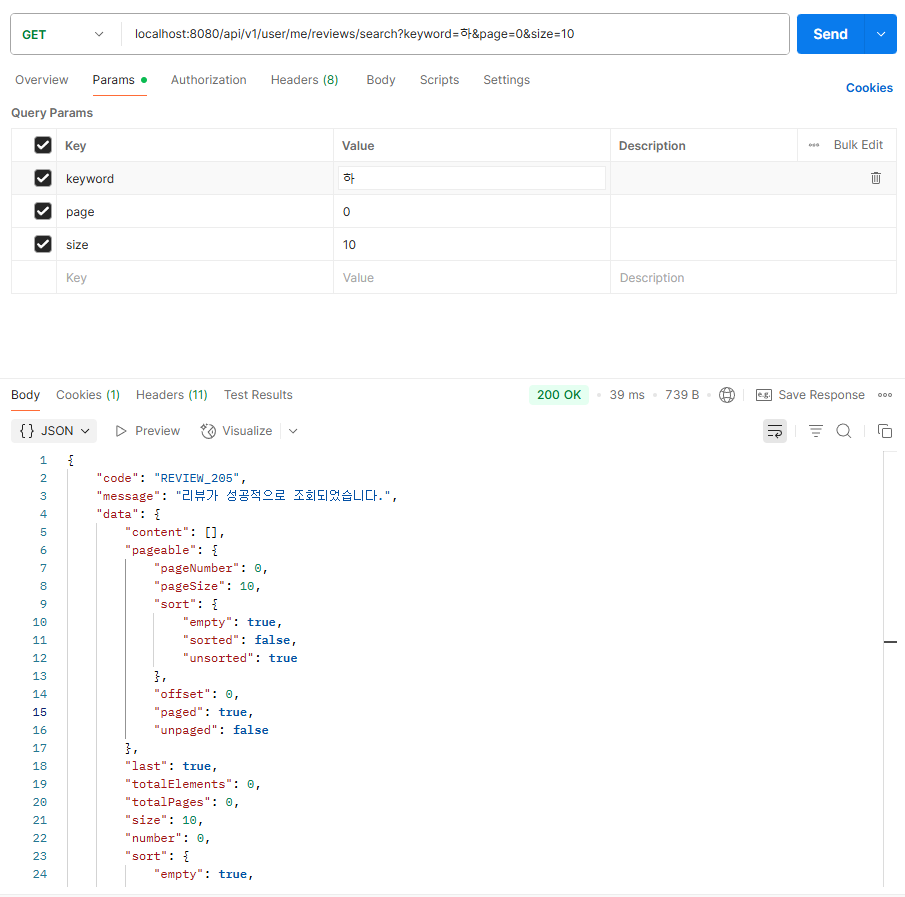Expand the Visualize dropdown chevron
Viewport: 905px width, 897px height.
pyautogui.click(x=293, y=431)
